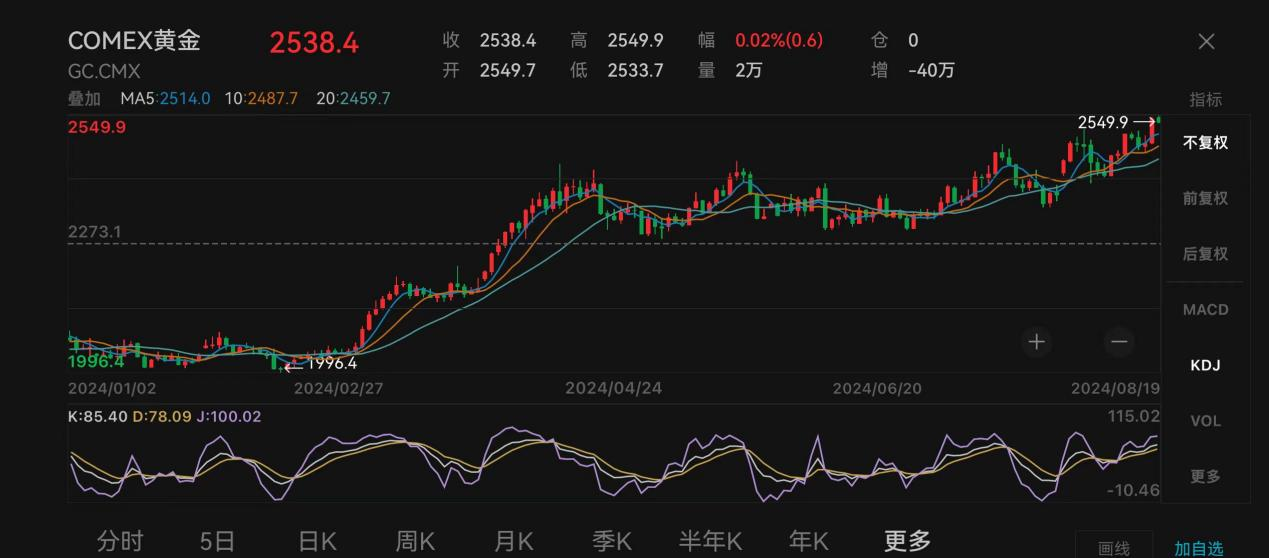Open the 叠加 overlay settings
1269x558 pixels.
(84, 99)
